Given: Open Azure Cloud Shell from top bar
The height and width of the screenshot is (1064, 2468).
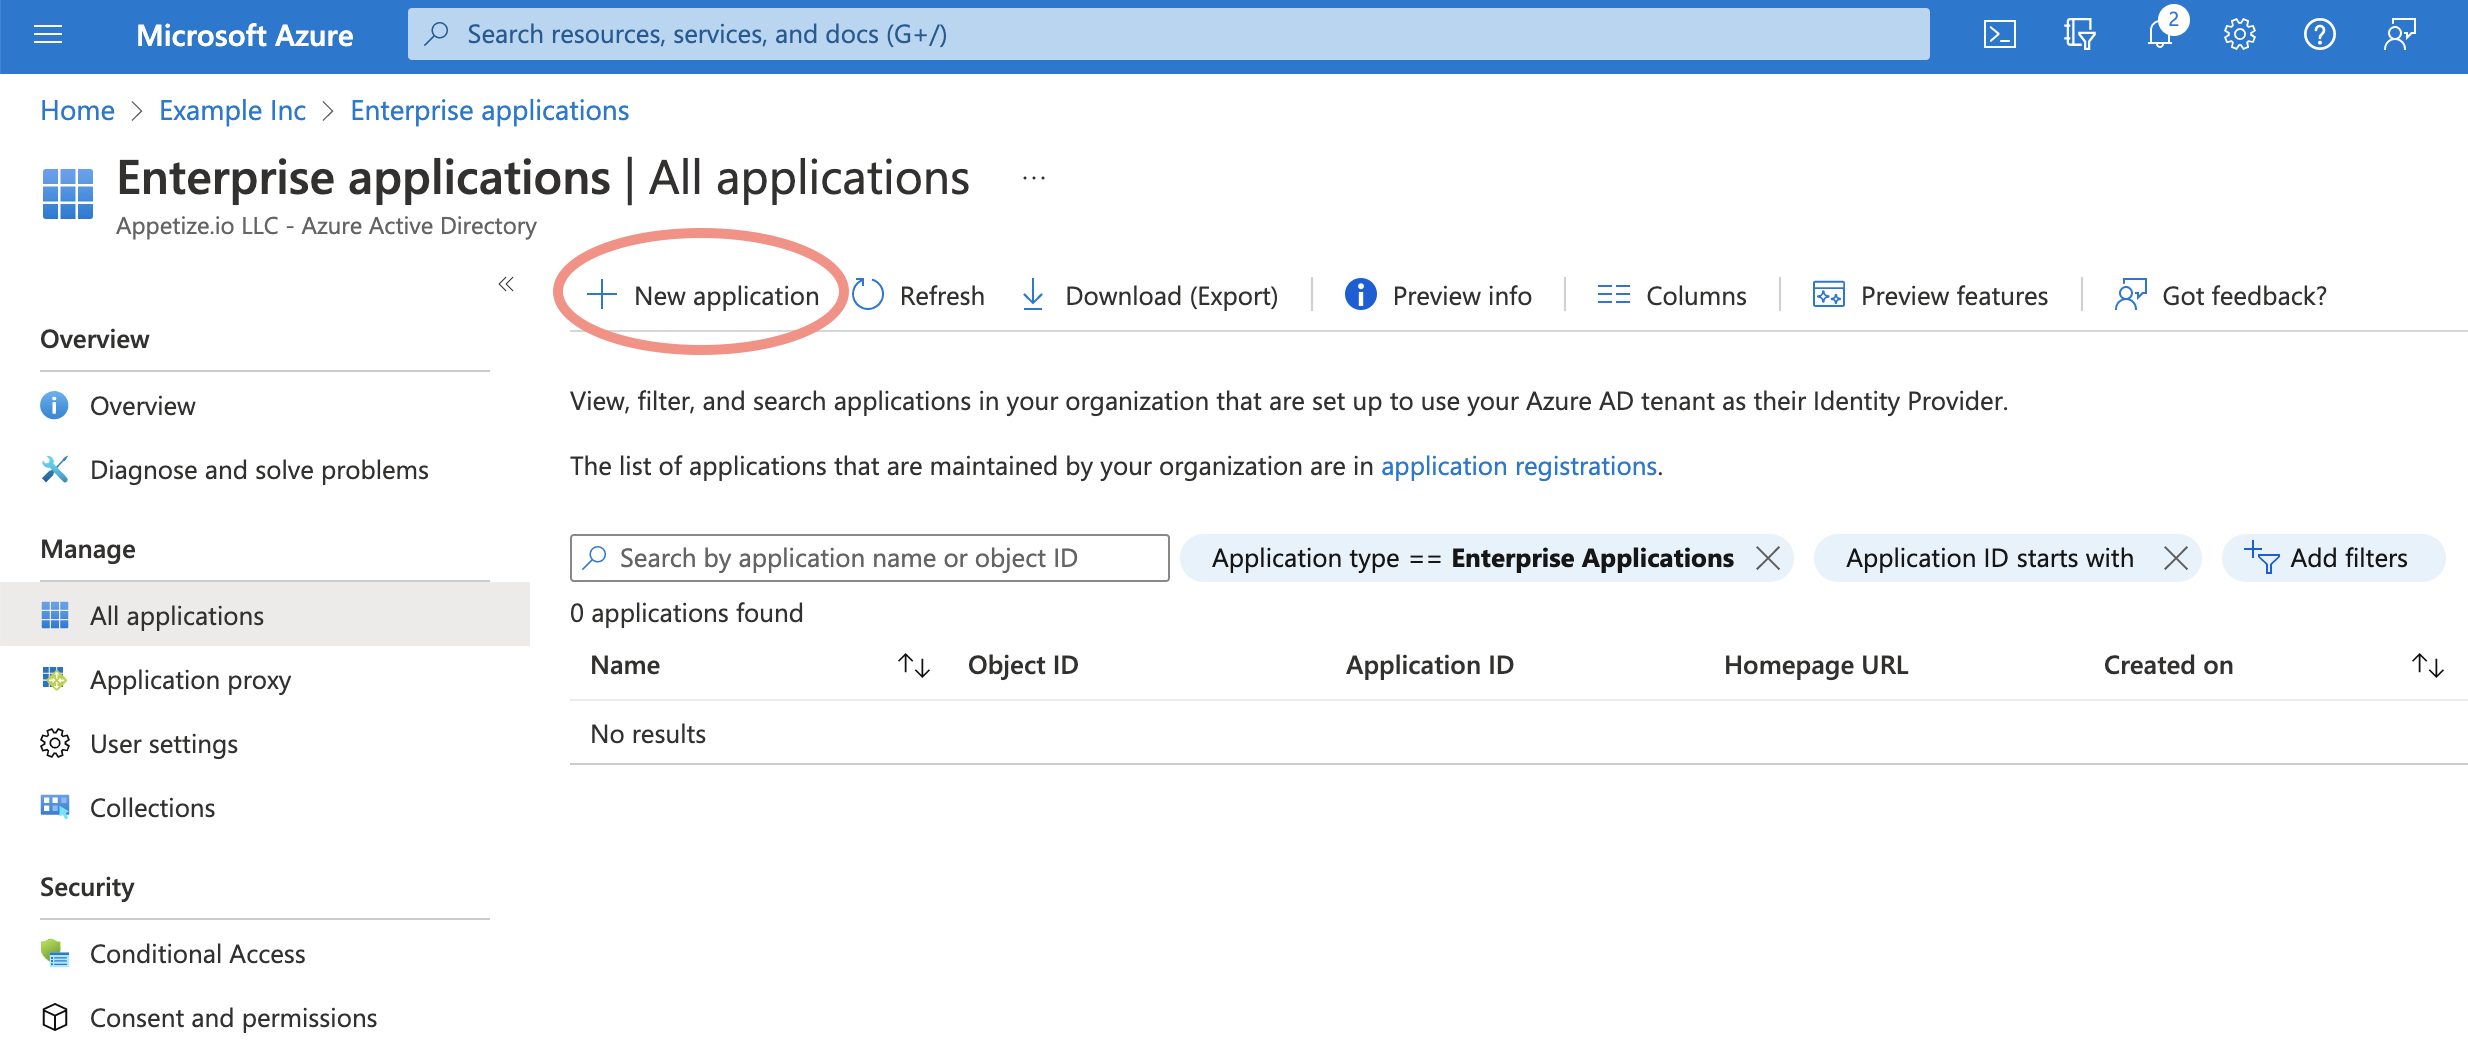Looking at the screenshot, I should 1999,33.
